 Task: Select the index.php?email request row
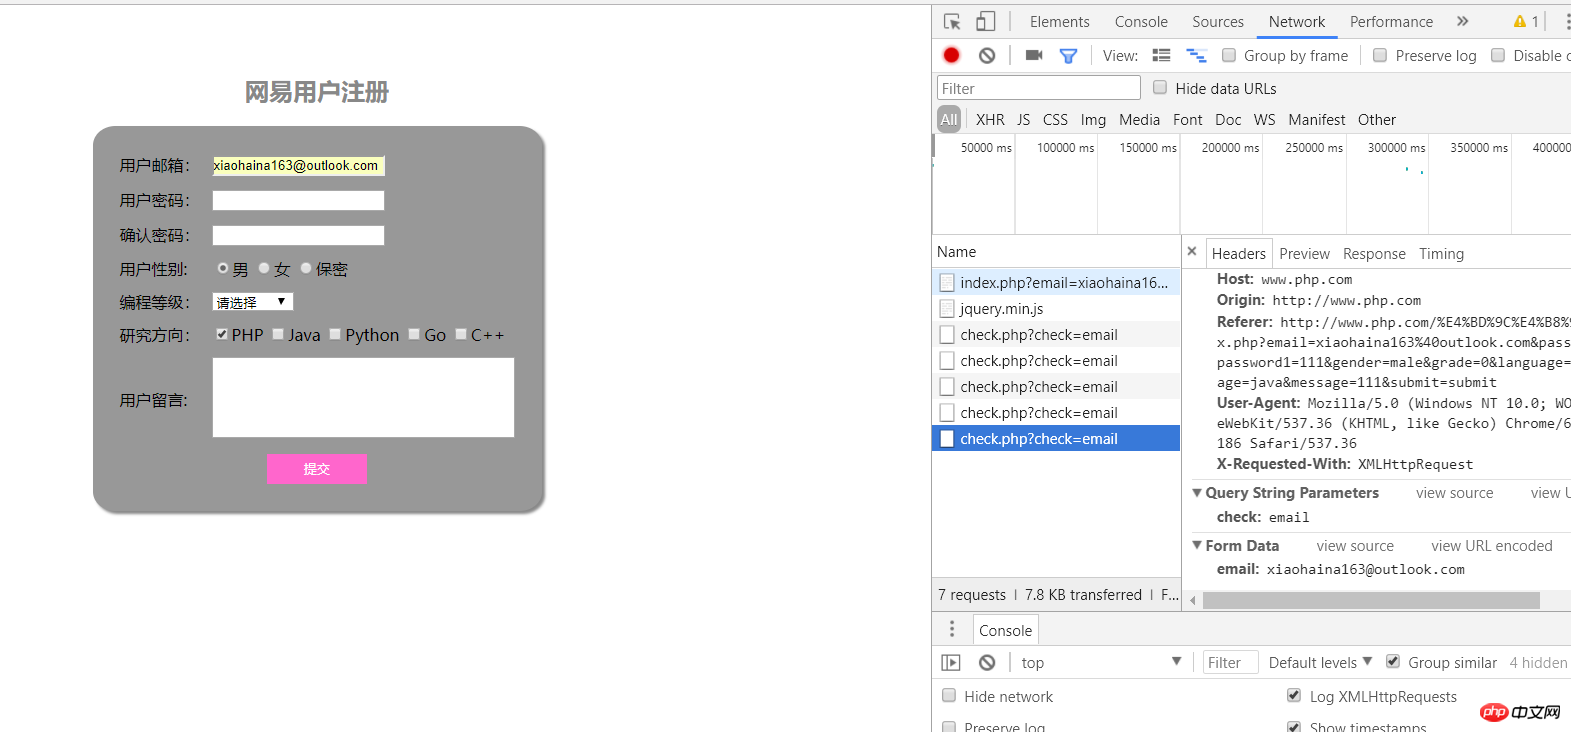(1056, 282)
